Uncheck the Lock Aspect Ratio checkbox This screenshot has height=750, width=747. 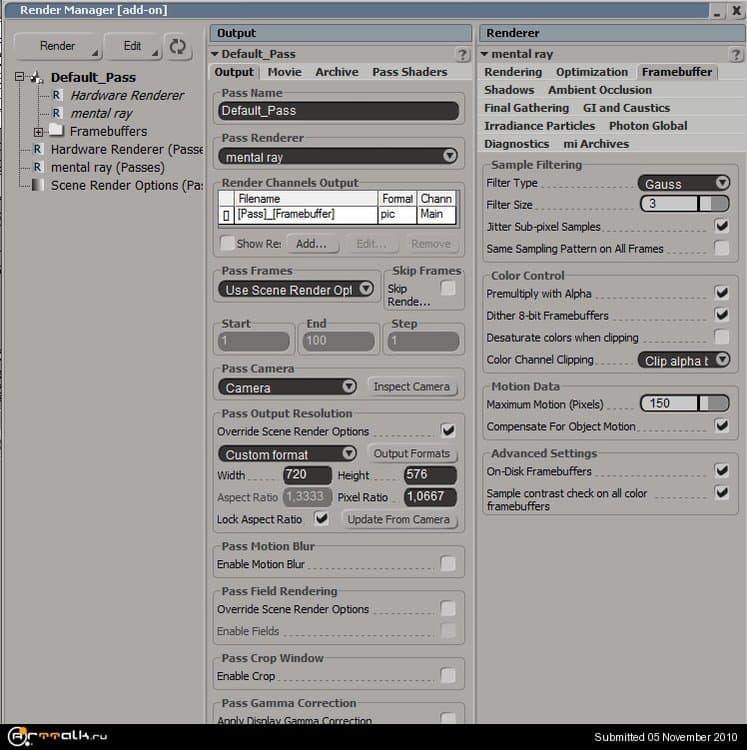tap(321, 519)
